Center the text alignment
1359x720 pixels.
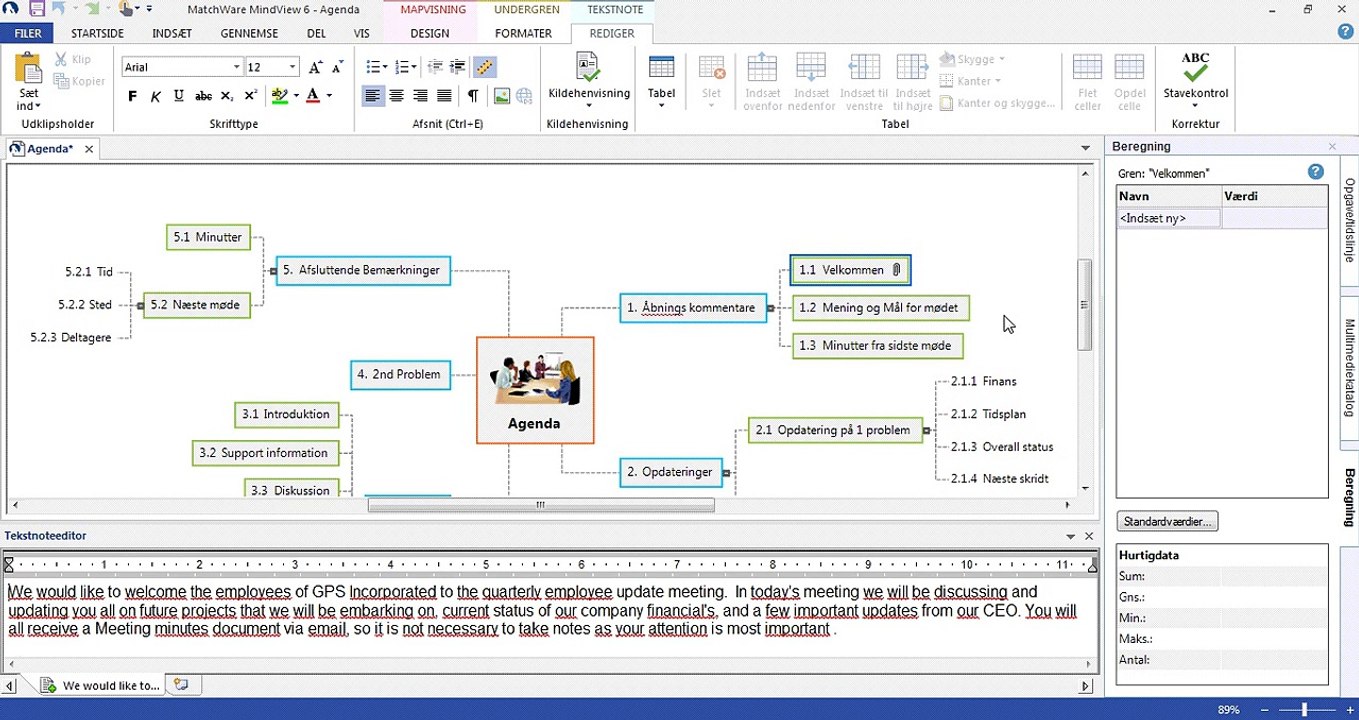pyautogui.click(x=397, y=96)
